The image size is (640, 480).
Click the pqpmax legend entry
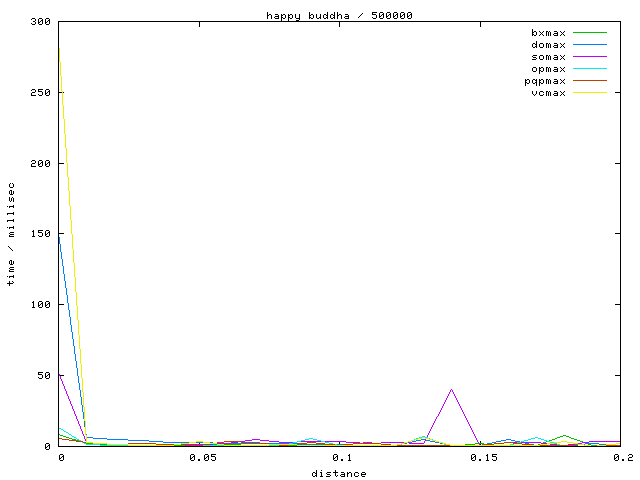(x=545, y=81)
